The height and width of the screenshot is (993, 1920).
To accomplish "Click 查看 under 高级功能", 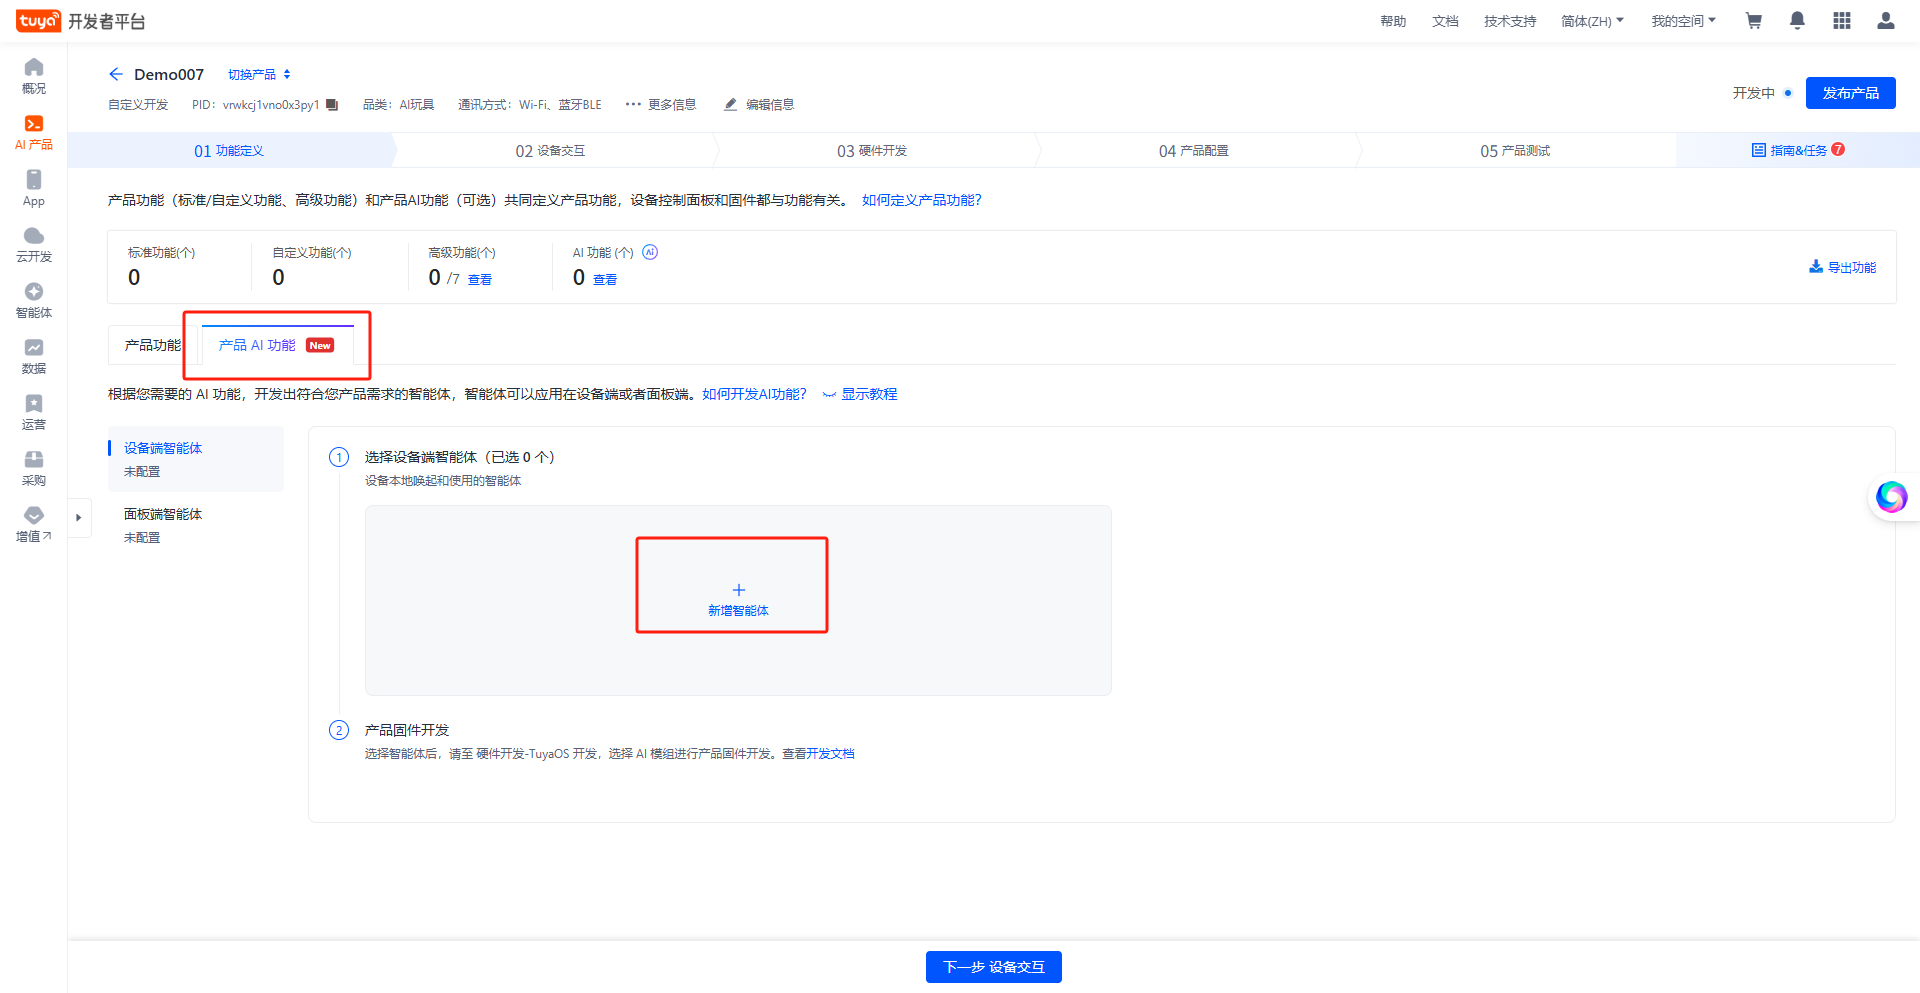I will pos(480,280).
